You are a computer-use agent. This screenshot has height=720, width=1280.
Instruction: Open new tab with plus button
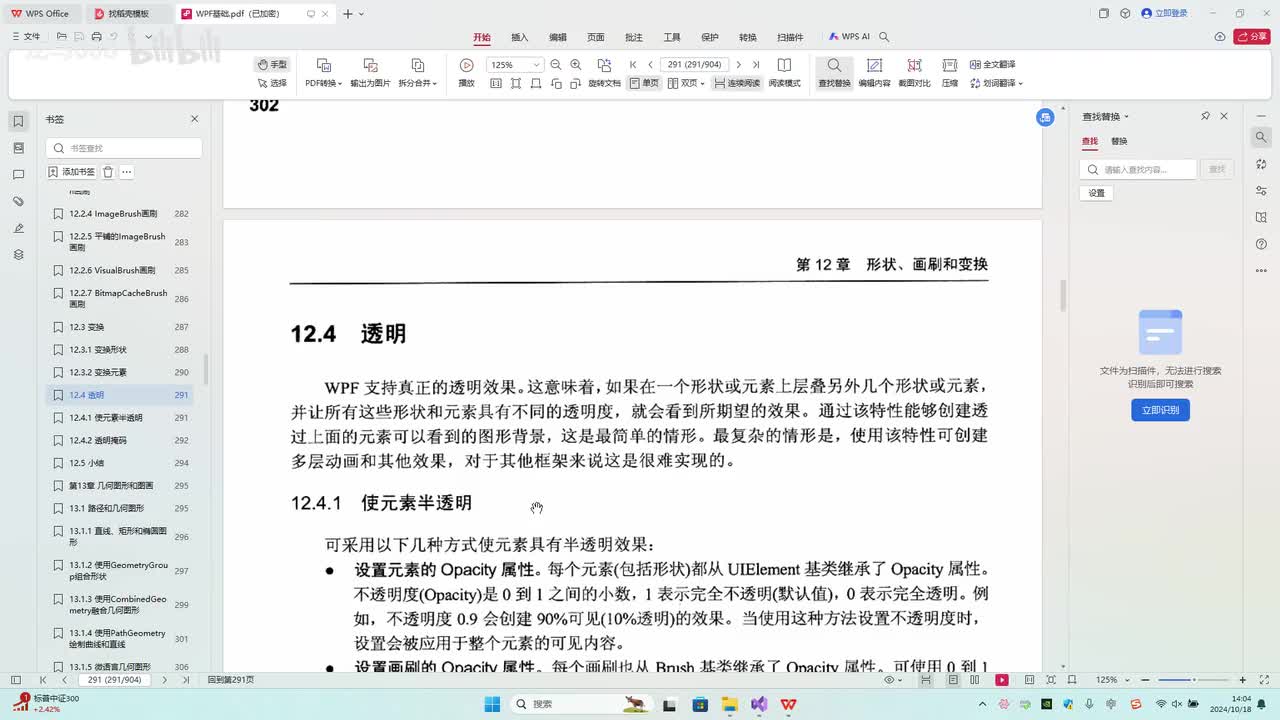click(347, 14)
